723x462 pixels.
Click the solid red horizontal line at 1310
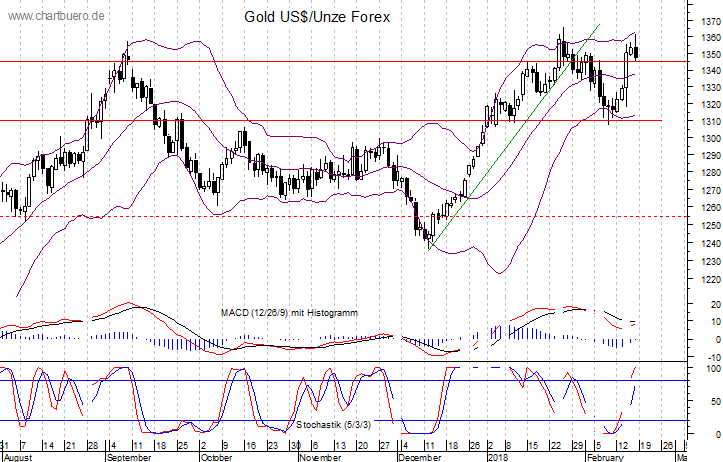tap(300, 120)
